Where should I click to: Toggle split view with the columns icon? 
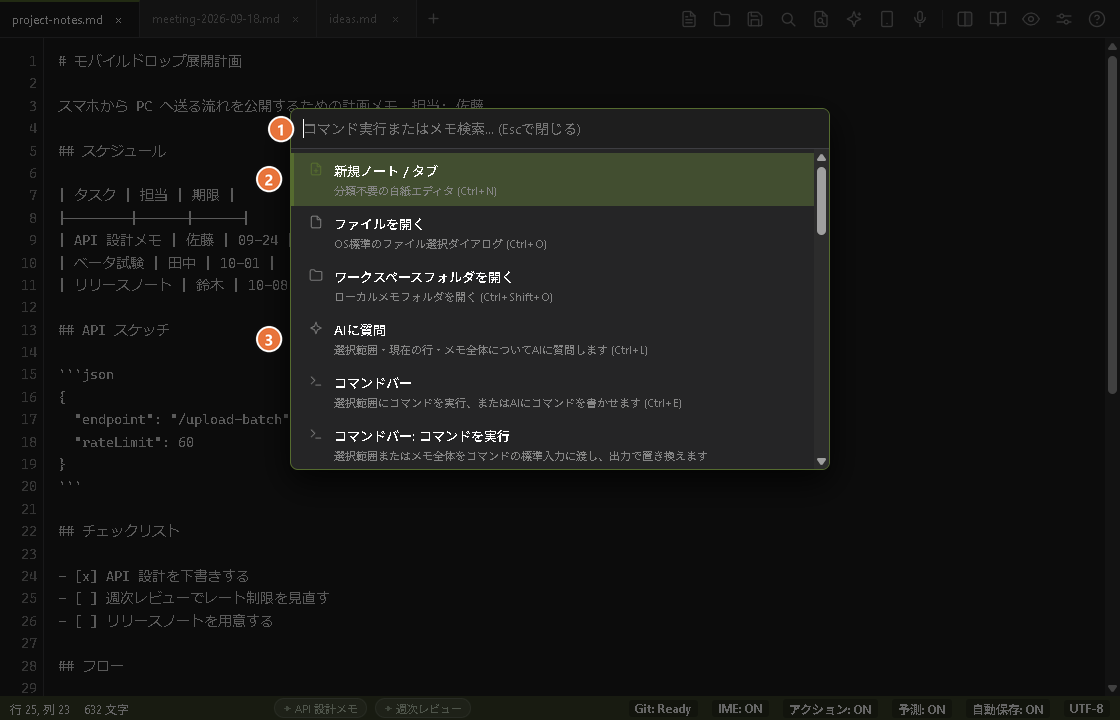[965, 19]
